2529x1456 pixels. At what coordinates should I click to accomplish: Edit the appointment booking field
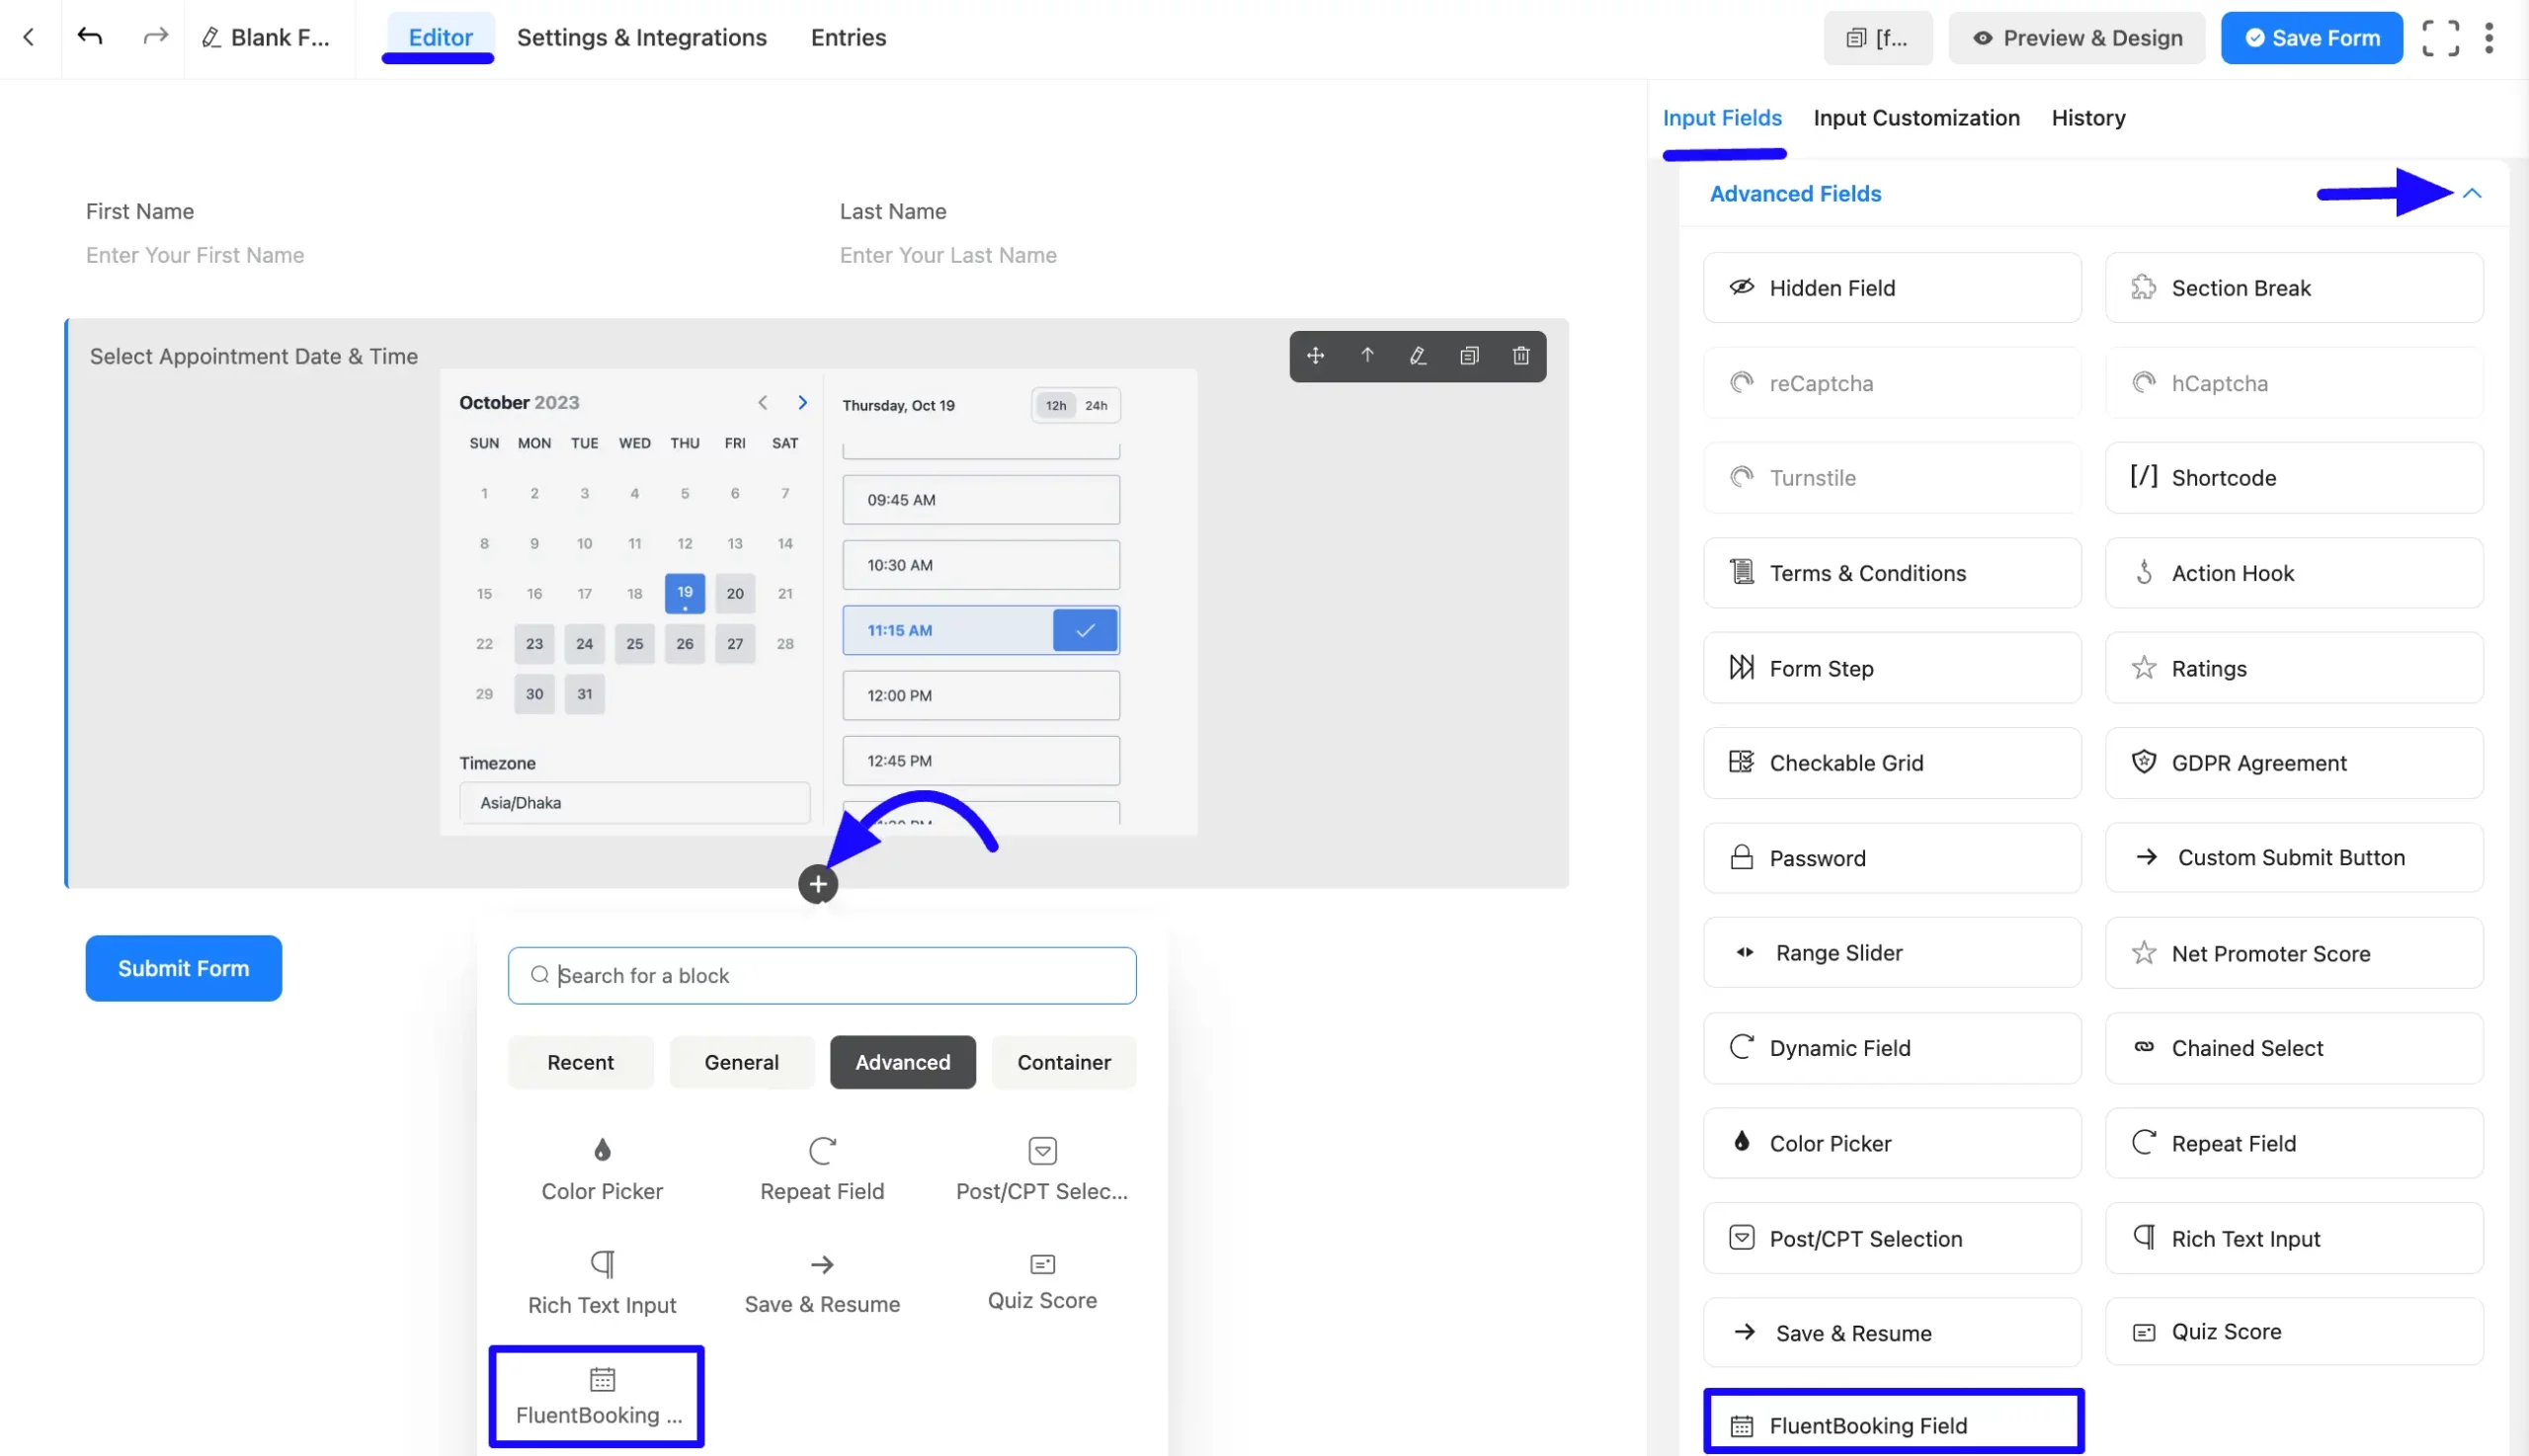pos(1418,356)
